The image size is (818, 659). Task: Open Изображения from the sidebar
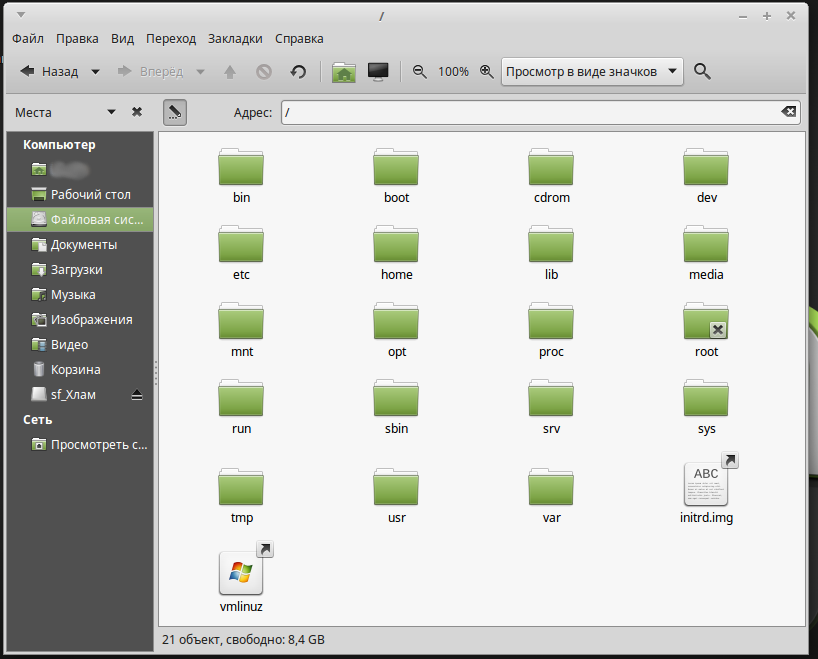(80, 320)
